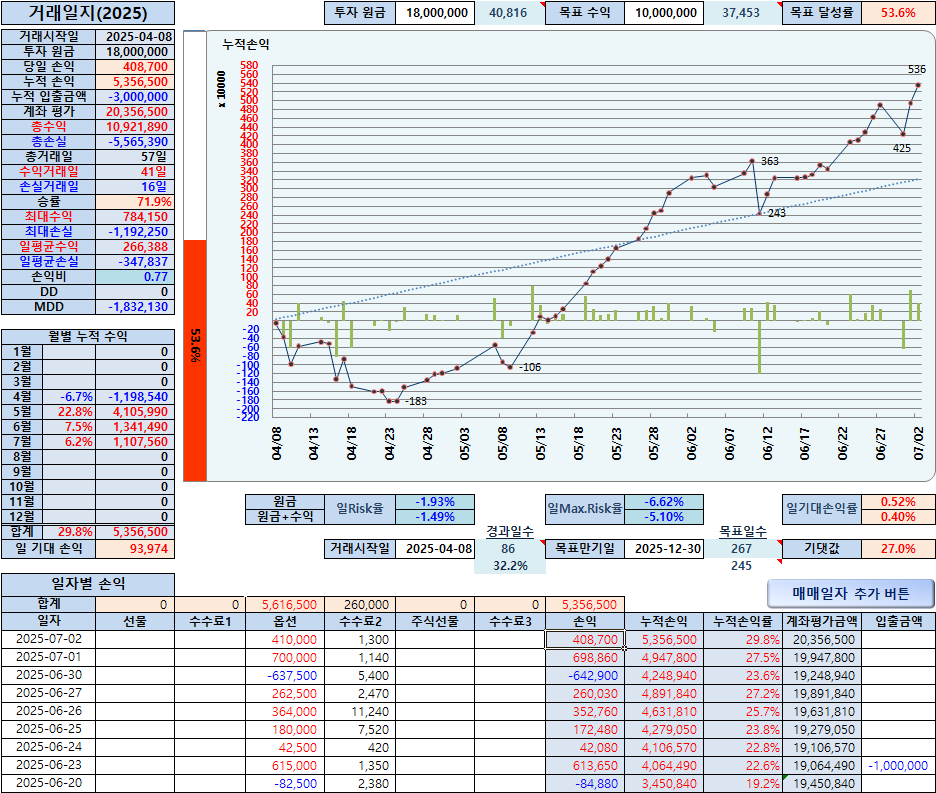Select the date cell 2025-06-30
Screen dimensions: 936x793
[49, 675]
